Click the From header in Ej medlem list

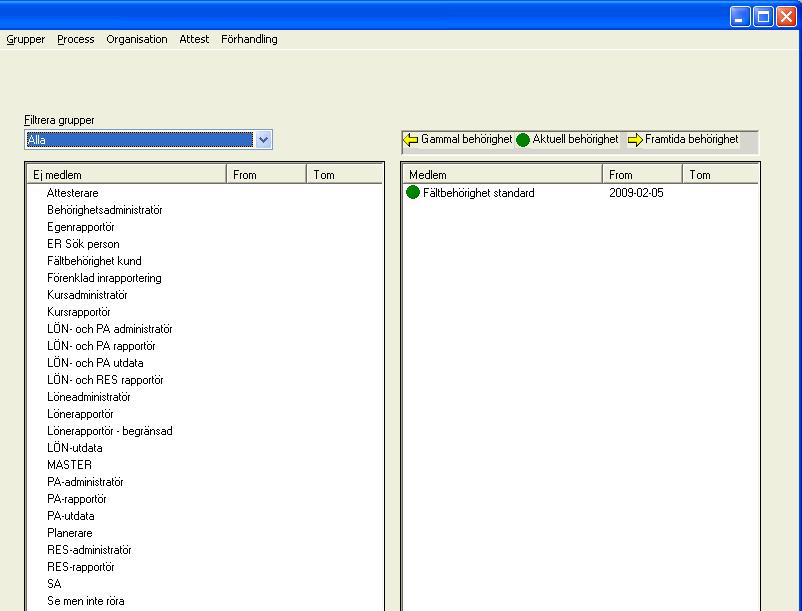(x=266, y=175)
